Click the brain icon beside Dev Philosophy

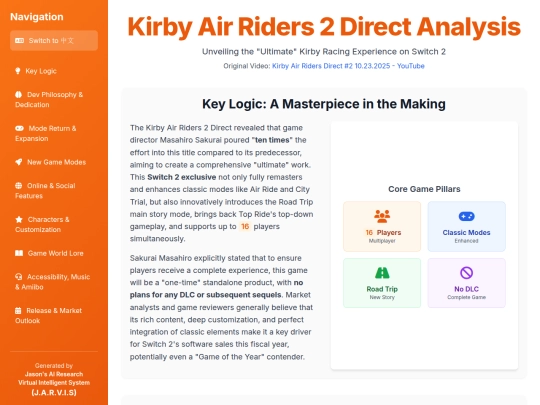coord(19,95)
